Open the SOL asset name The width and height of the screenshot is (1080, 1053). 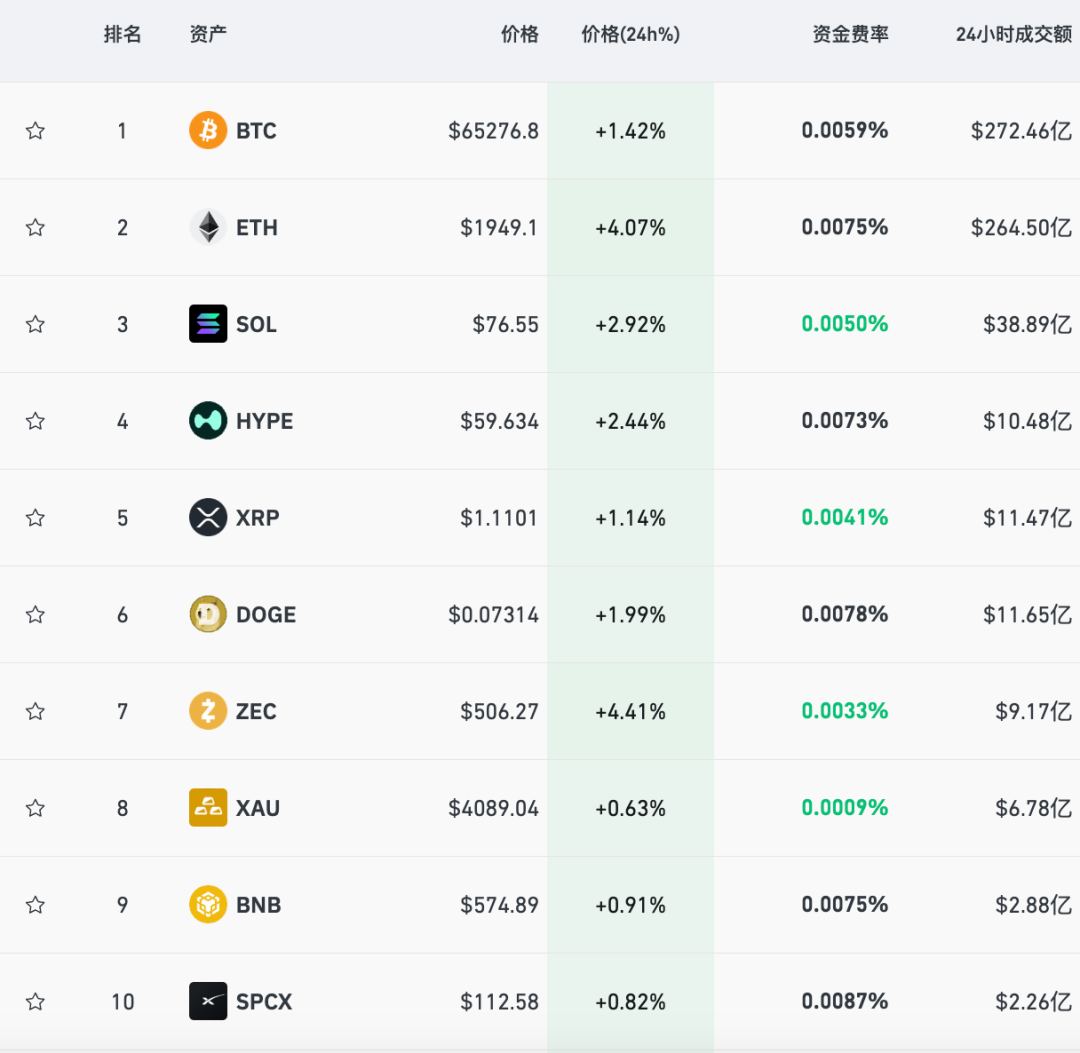256,324
